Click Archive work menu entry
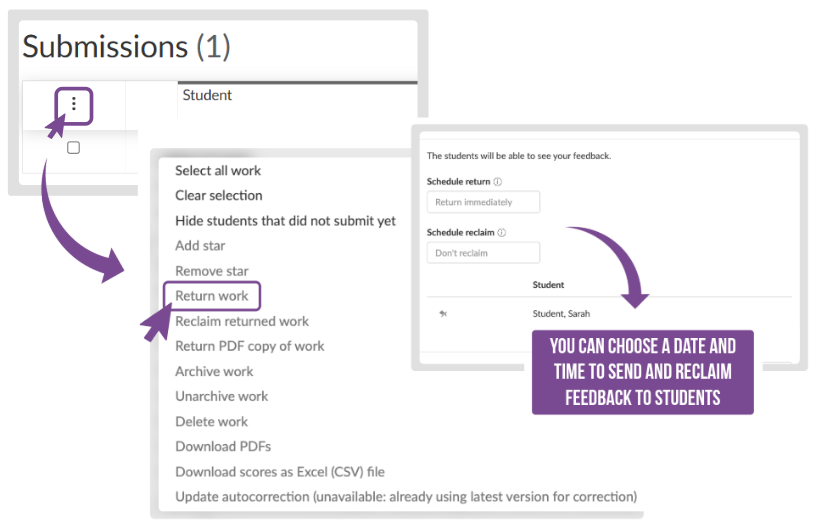817x528 pixels. click(212, 371)
